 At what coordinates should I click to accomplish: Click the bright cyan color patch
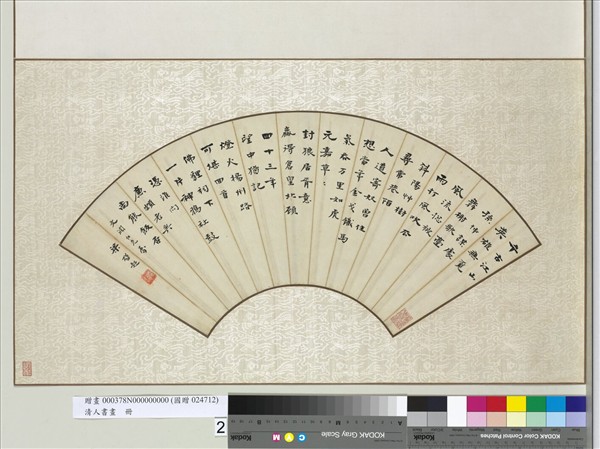555,404
